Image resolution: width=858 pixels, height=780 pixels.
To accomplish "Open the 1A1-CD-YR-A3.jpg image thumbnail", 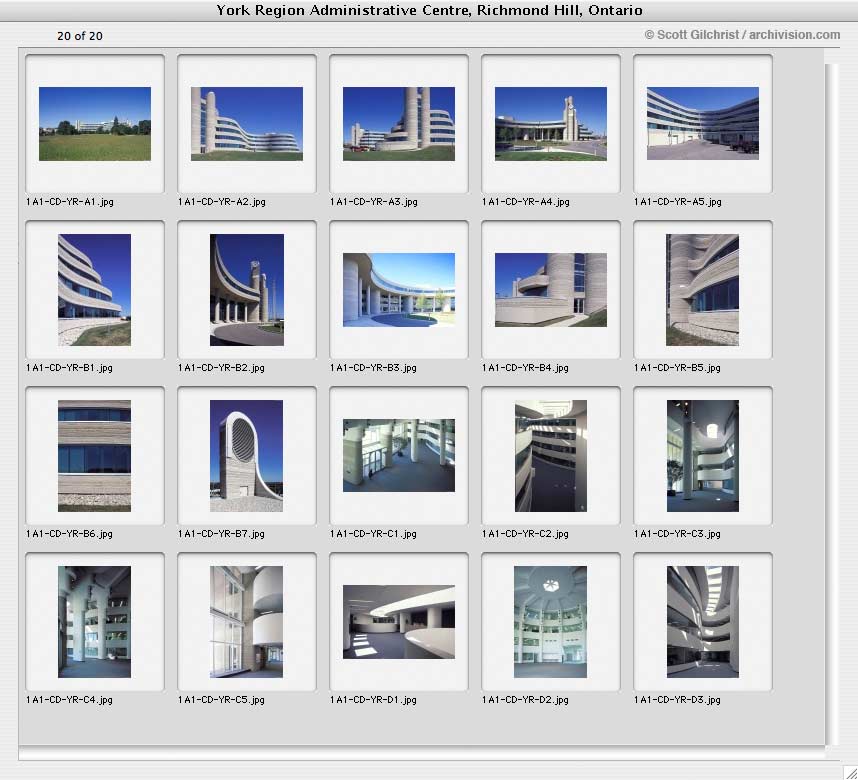I will tap(399, 124).
